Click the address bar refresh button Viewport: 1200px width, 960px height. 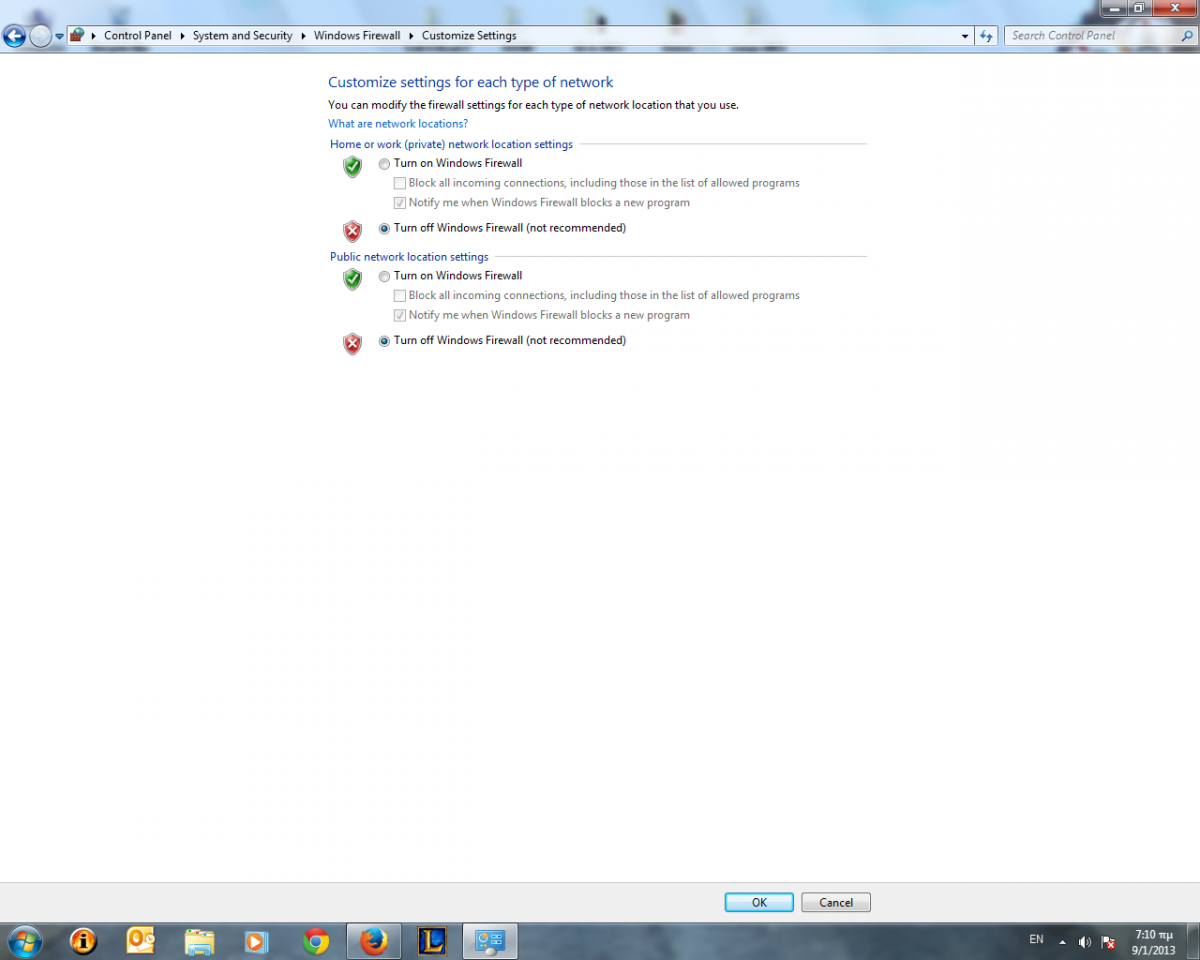[x=987, y=36]
